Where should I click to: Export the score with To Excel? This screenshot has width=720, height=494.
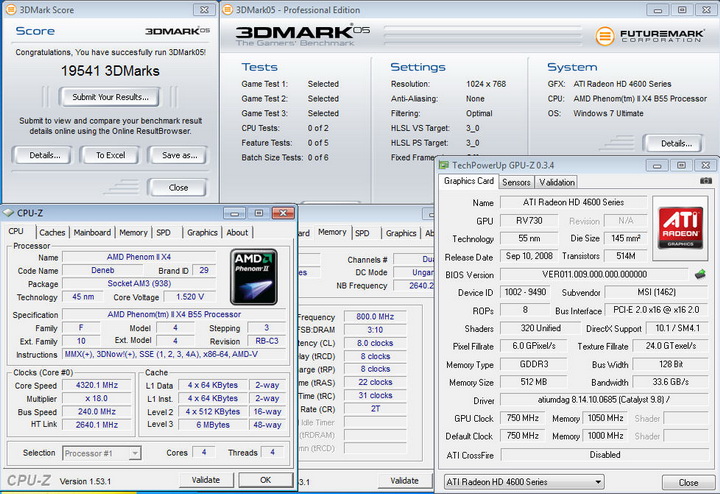point(109,155)
